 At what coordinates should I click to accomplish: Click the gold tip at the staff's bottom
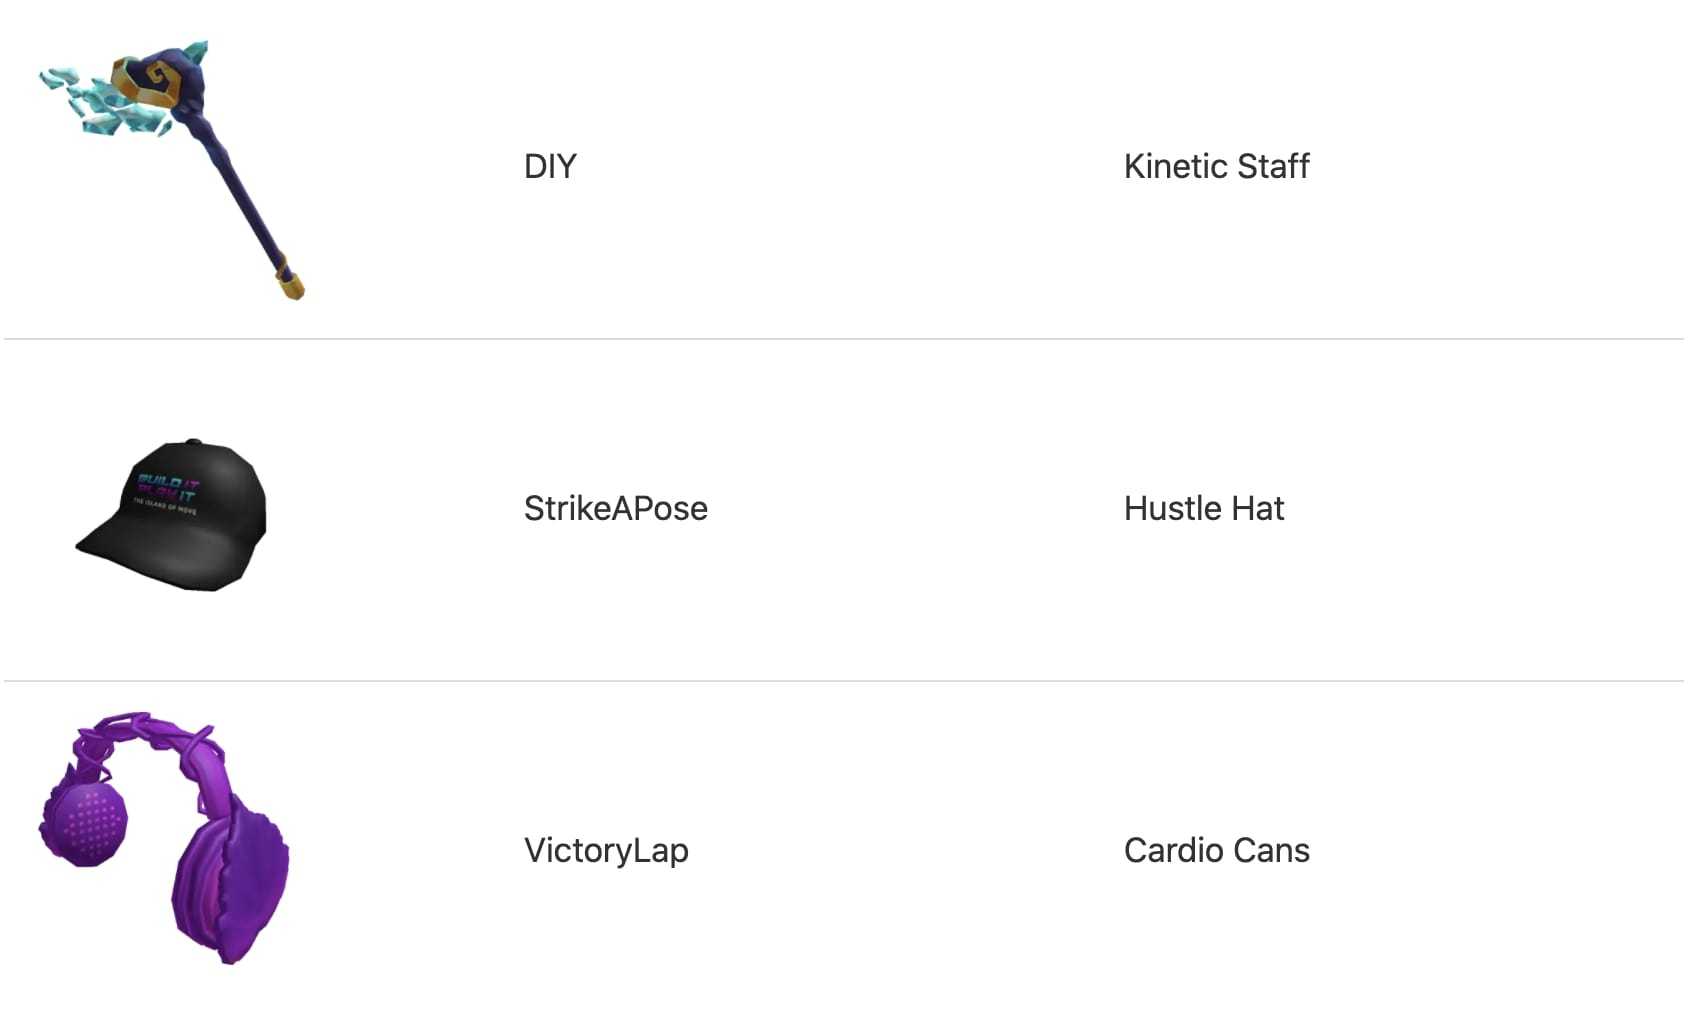click(291, 287)
